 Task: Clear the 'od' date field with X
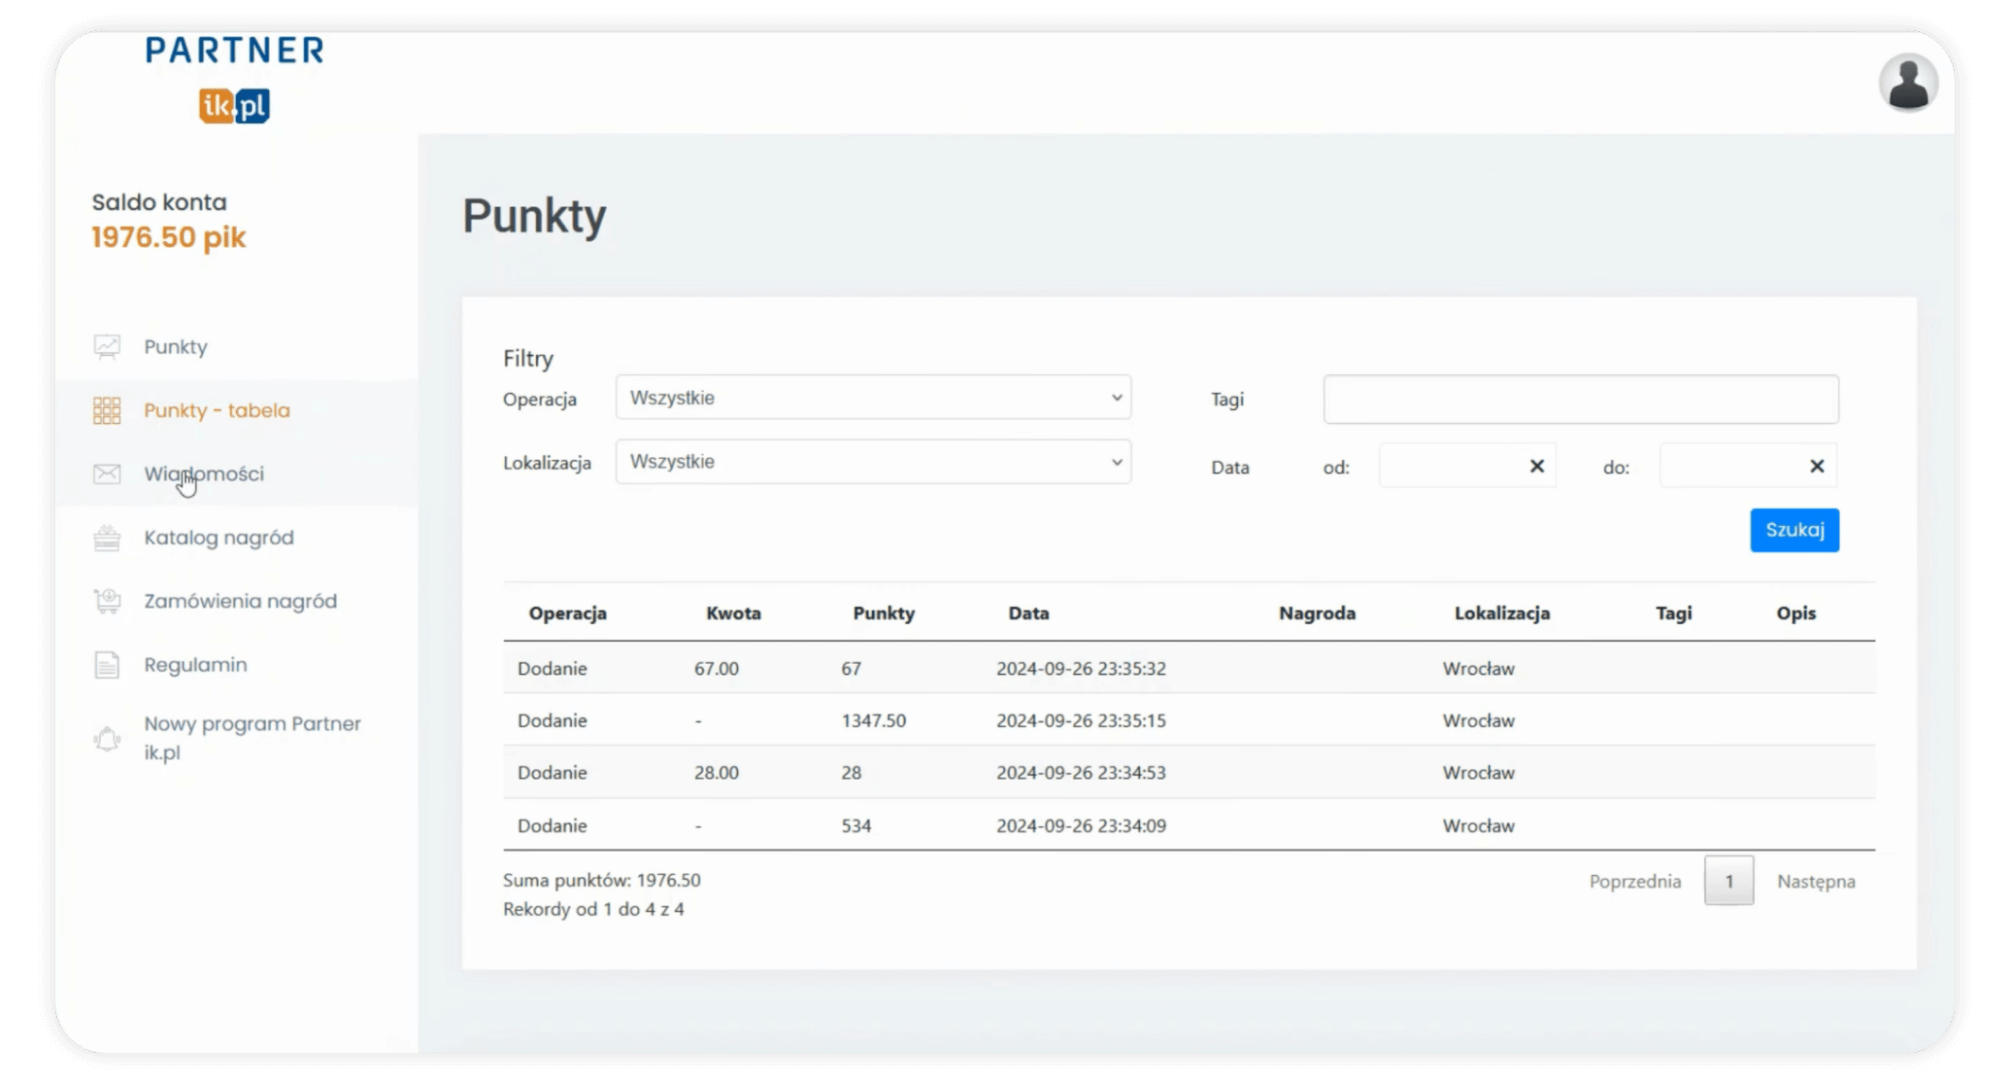click(1537, 466)
